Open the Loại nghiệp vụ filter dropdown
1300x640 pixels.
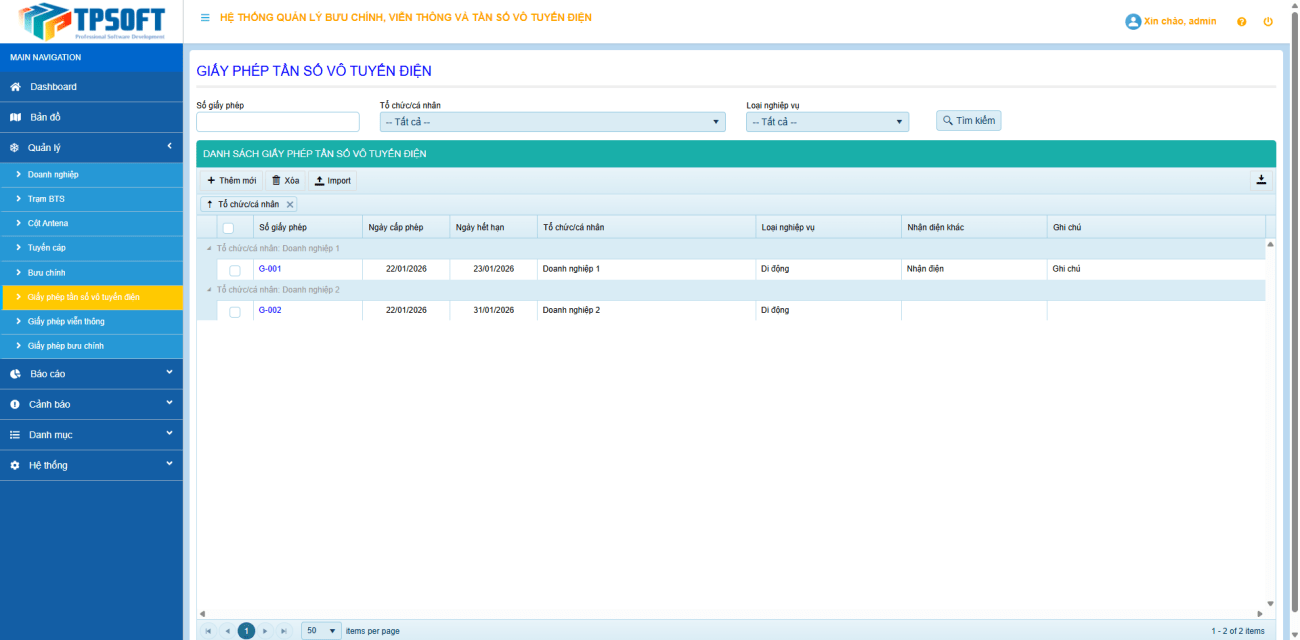click(827, 122)
